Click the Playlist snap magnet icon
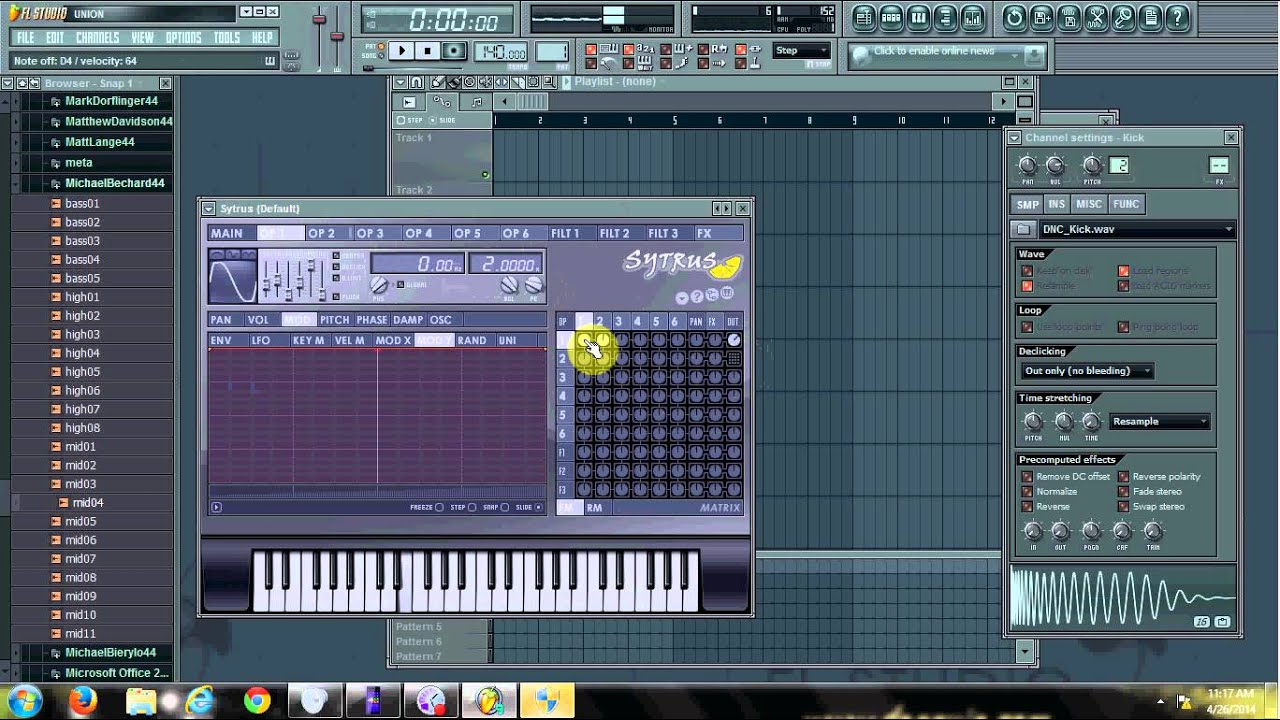 416,82
